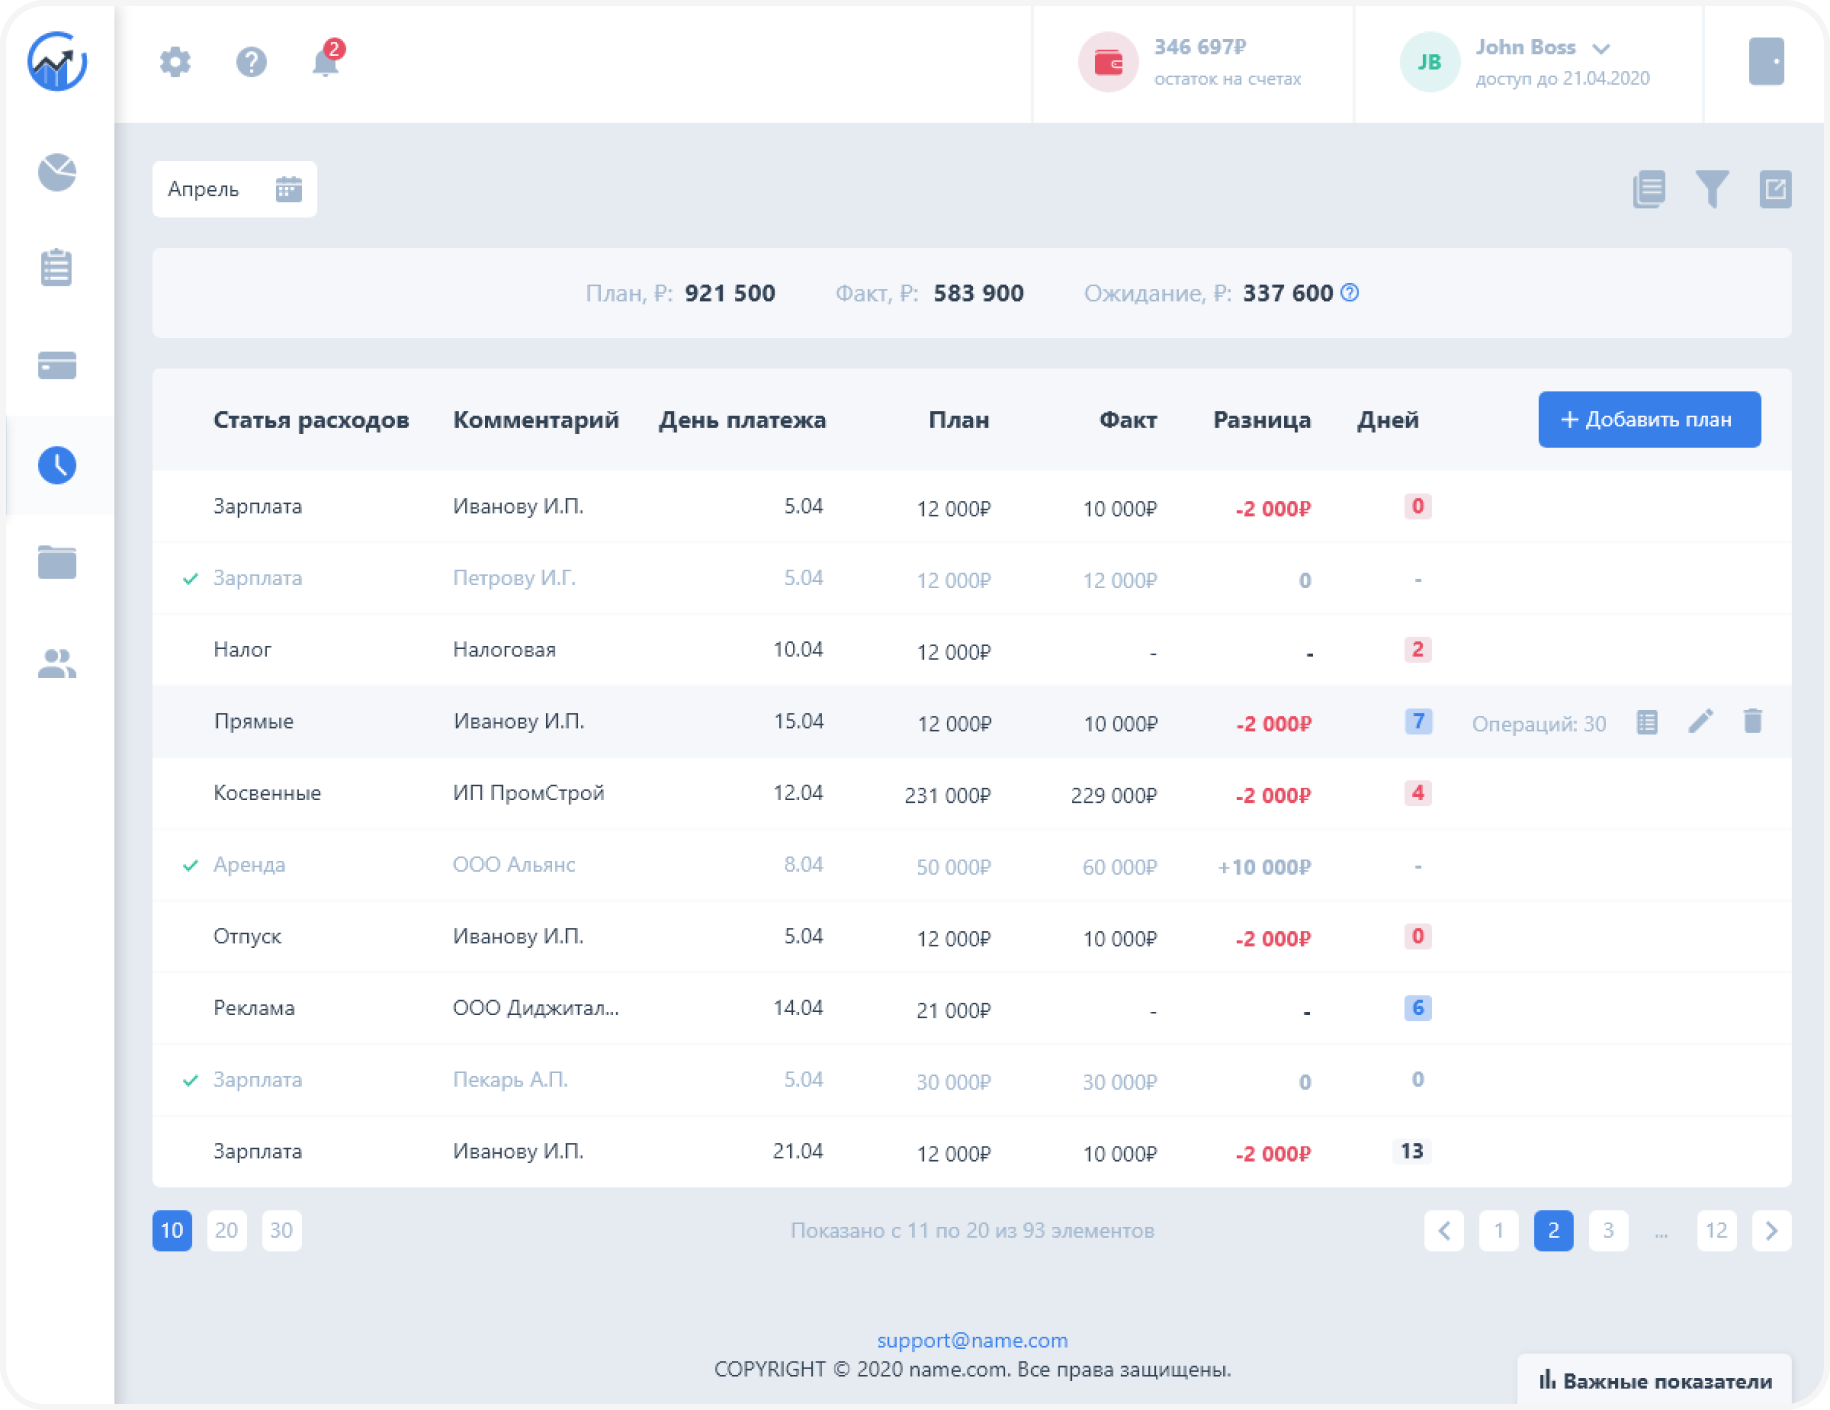Toggle the checkmark on the Аренда row
Viewport: 1830px width, 1410px height.
pyautogui.click(x=190, y=865)
